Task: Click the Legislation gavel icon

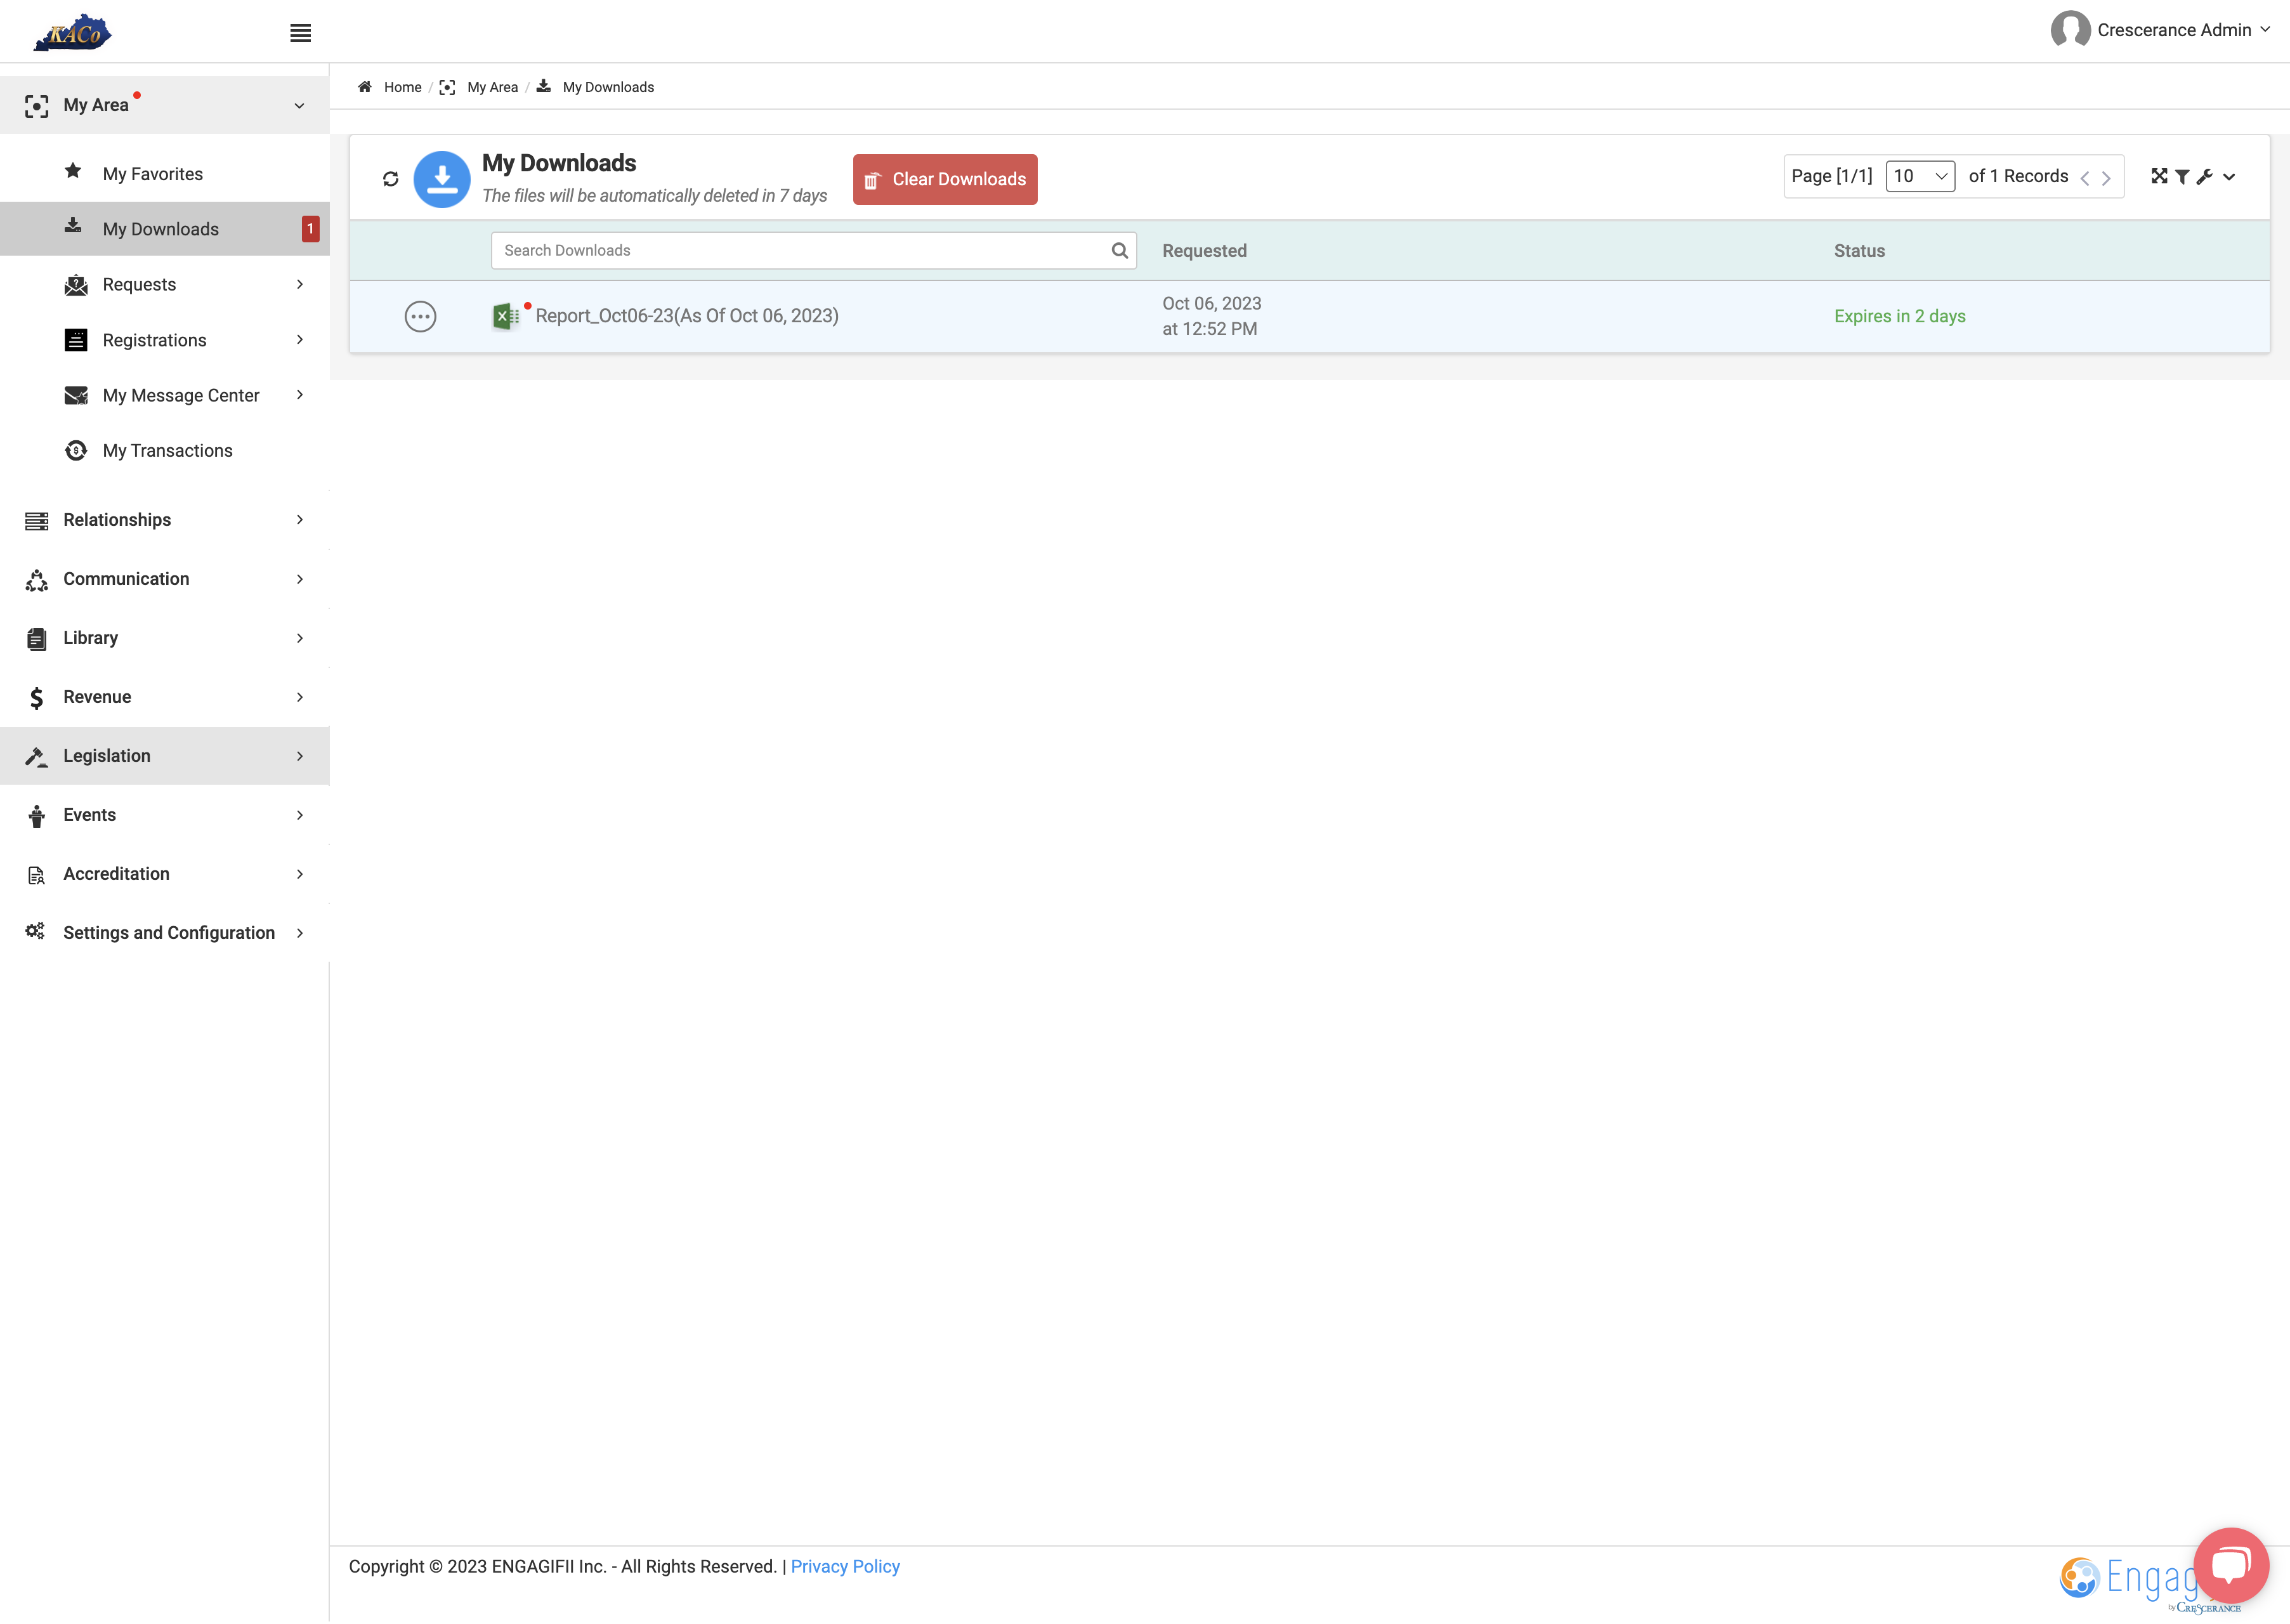Action: pyautogui.click(x=36, y=757)
